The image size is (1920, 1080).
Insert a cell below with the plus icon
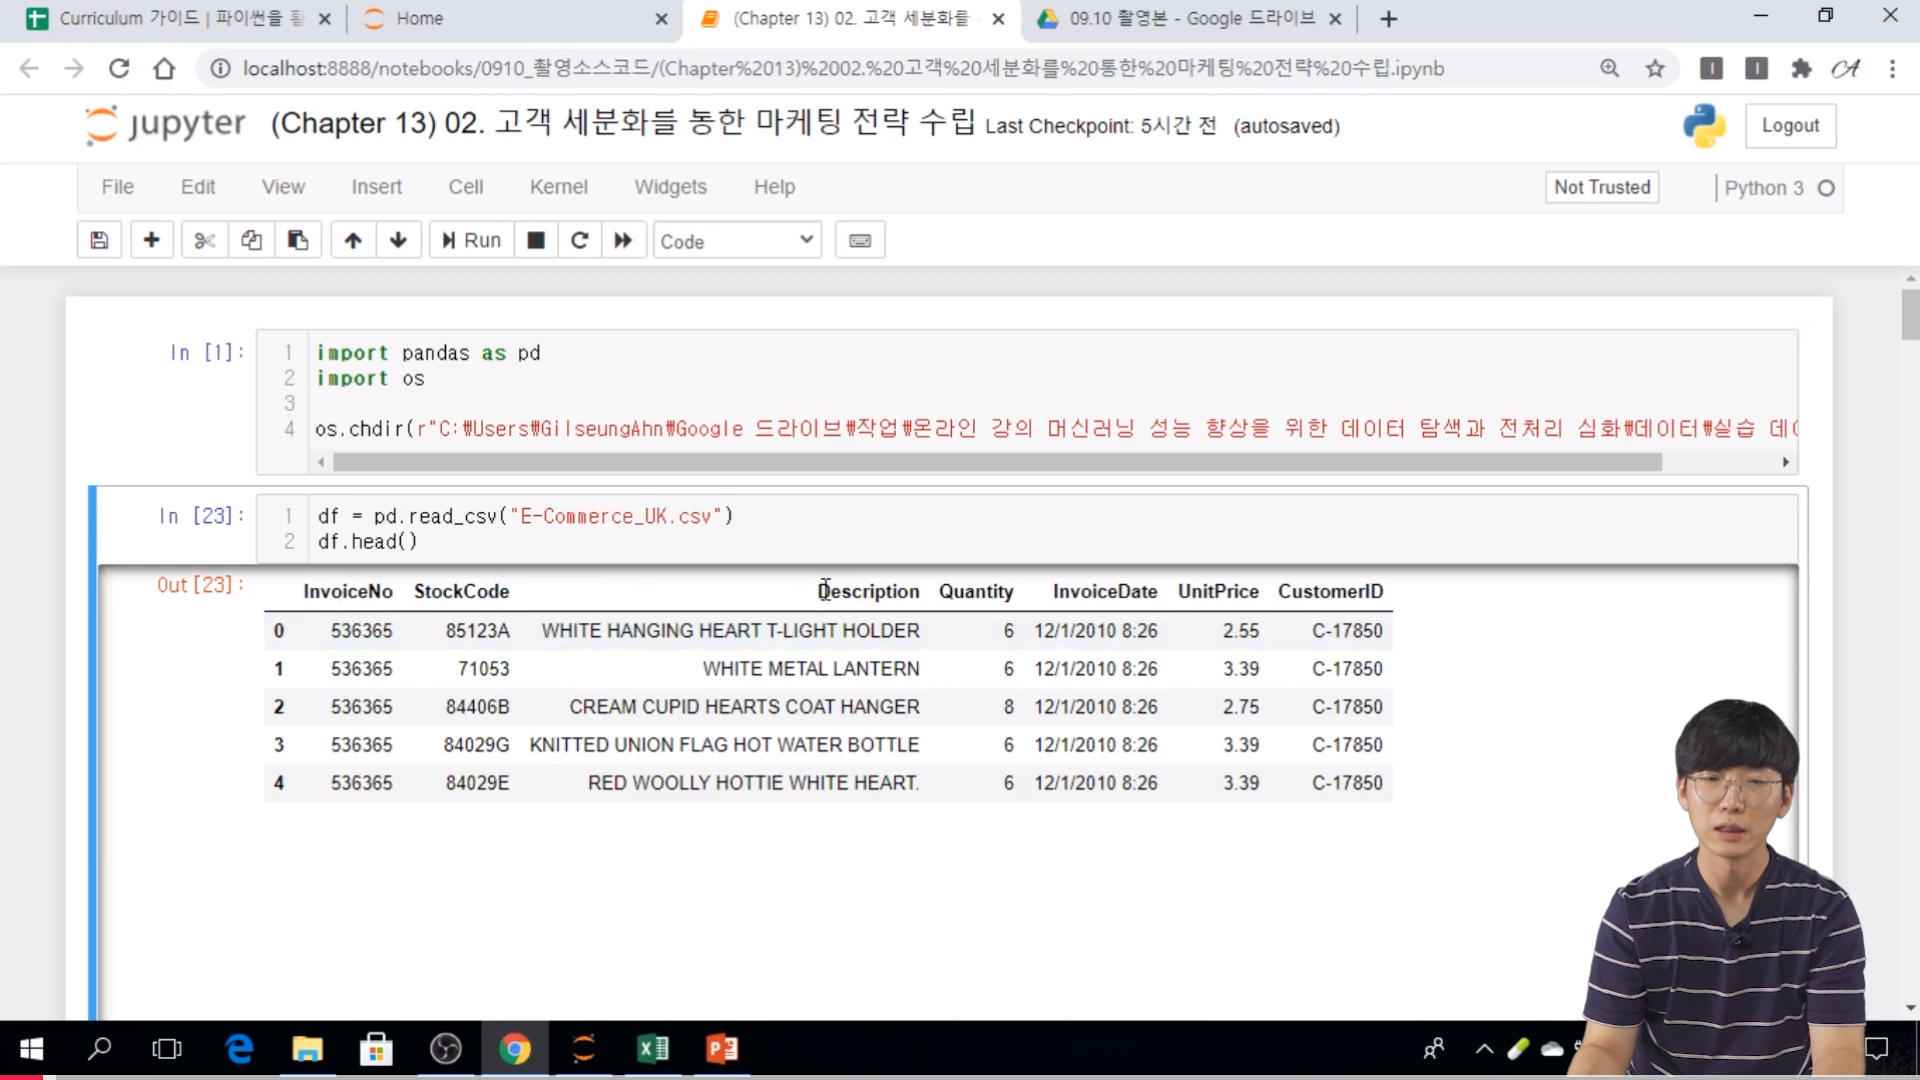point(152,240)
